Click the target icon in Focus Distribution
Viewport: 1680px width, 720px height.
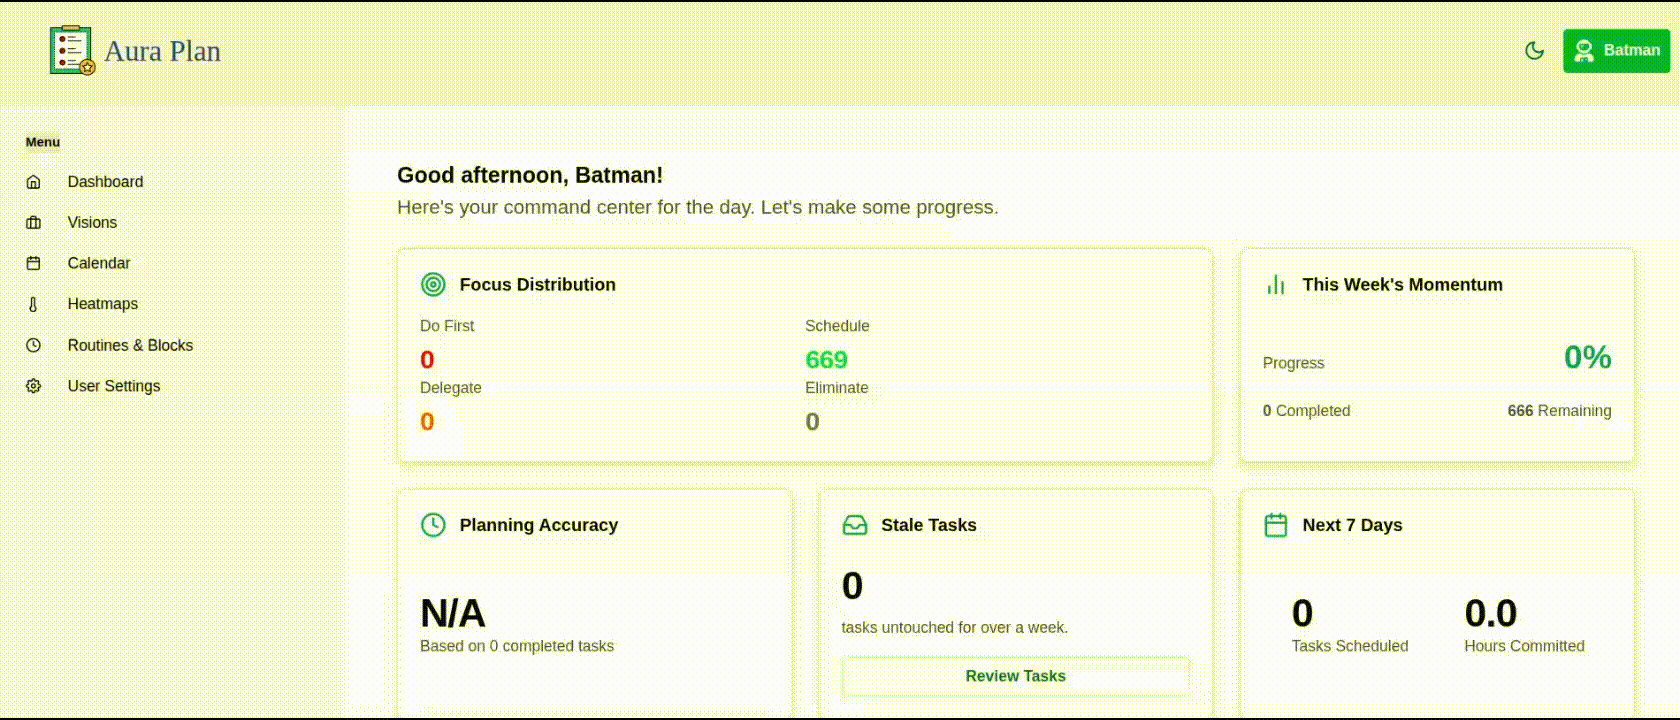click(x=433, y=285)
